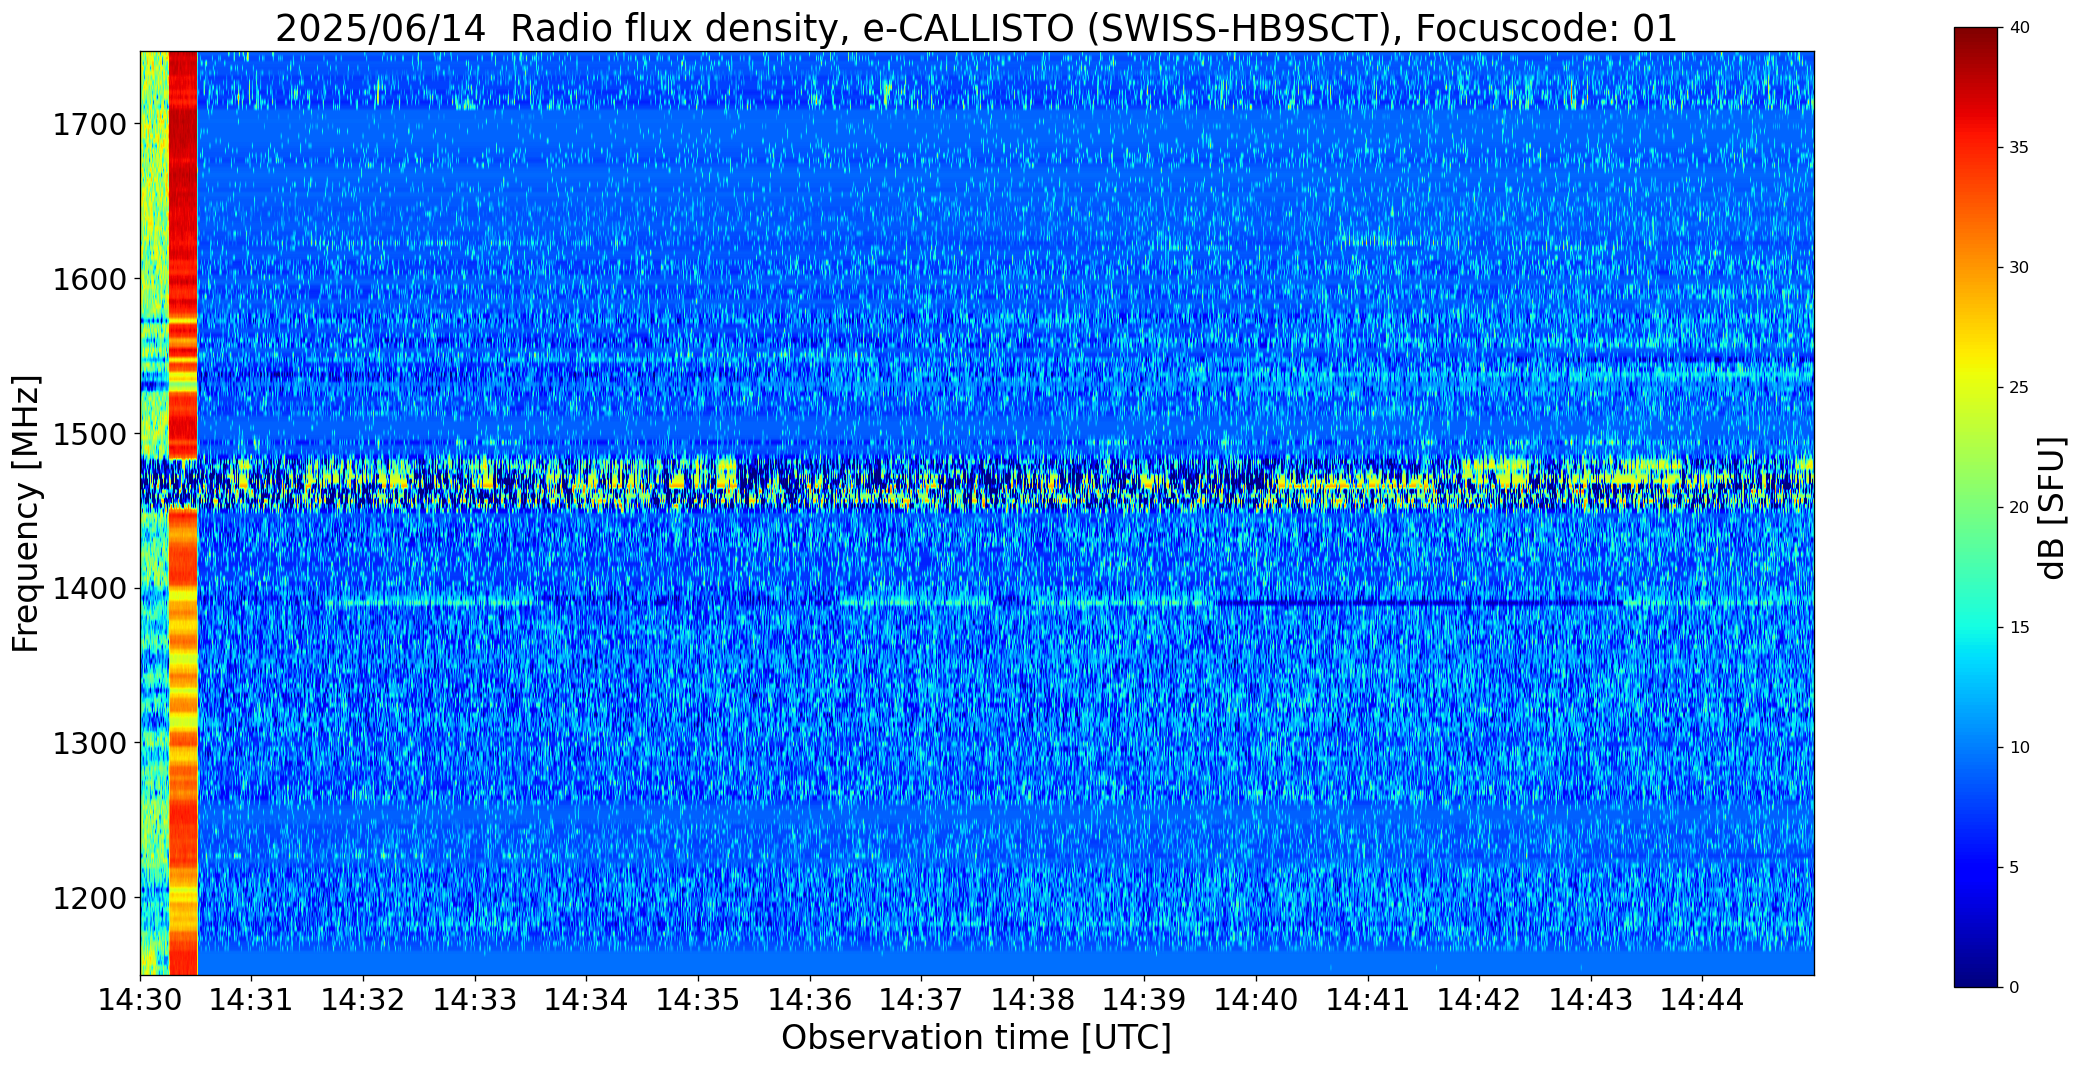Click the colorbar tick label 0
This screenshot has height=1067, width=2082.
tap(2014, 987)
